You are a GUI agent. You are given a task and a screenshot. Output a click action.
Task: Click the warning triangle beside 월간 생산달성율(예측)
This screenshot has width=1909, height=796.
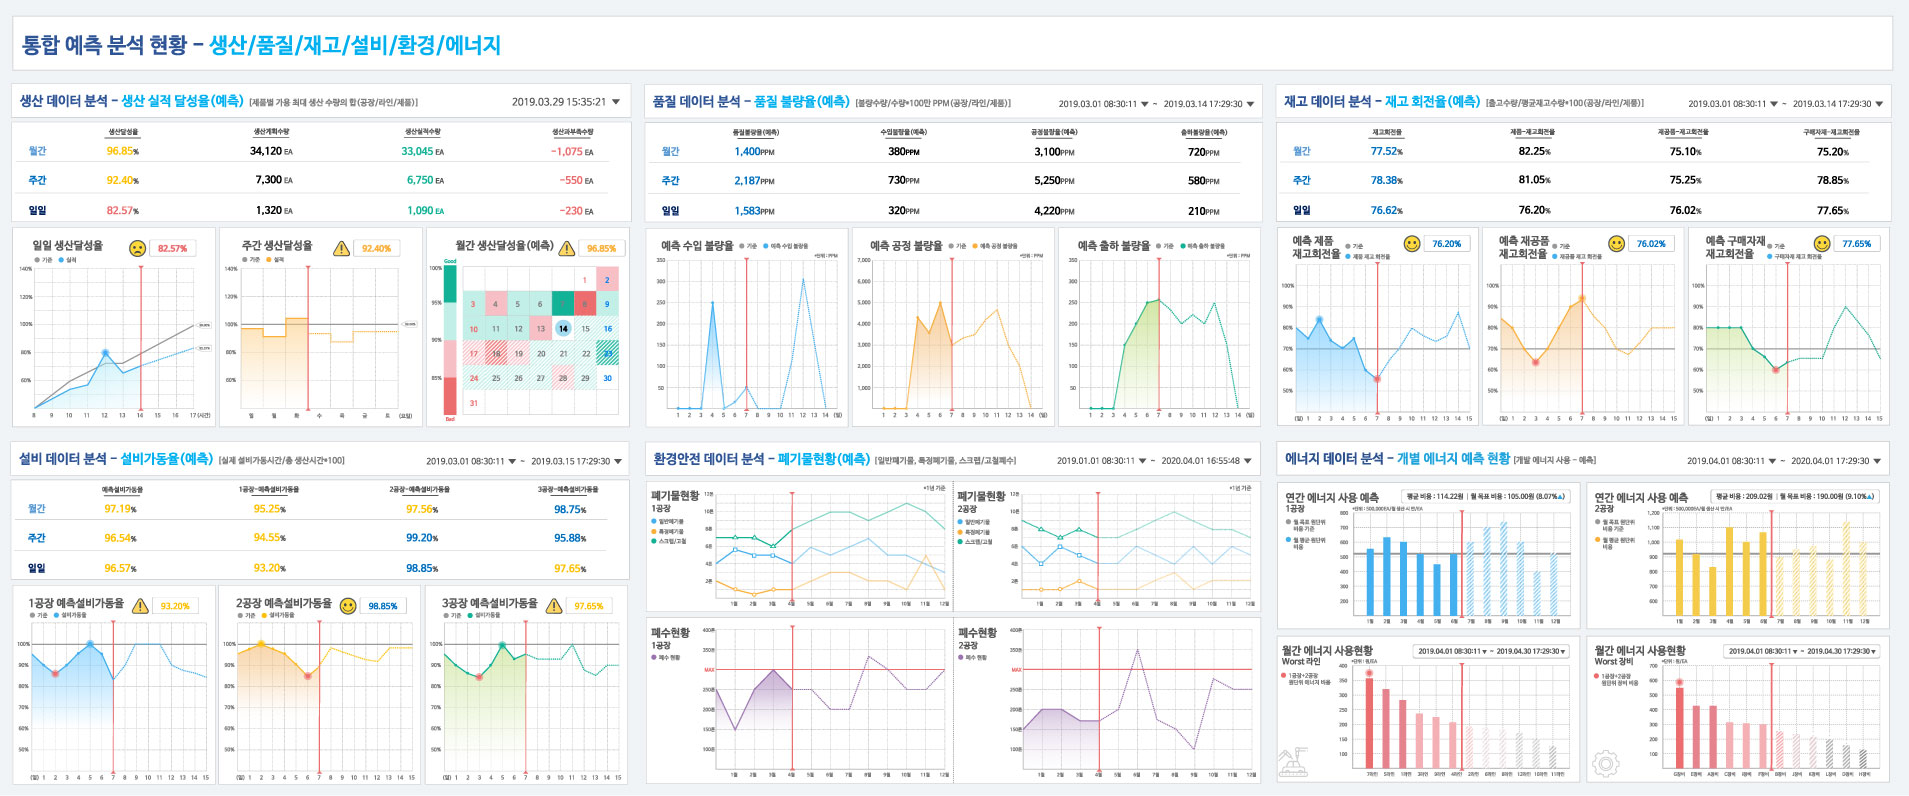(x=567, y=248)
